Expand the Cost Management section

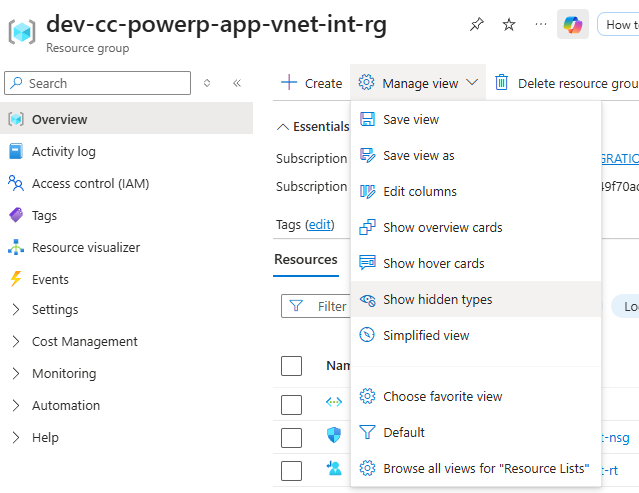84,342
